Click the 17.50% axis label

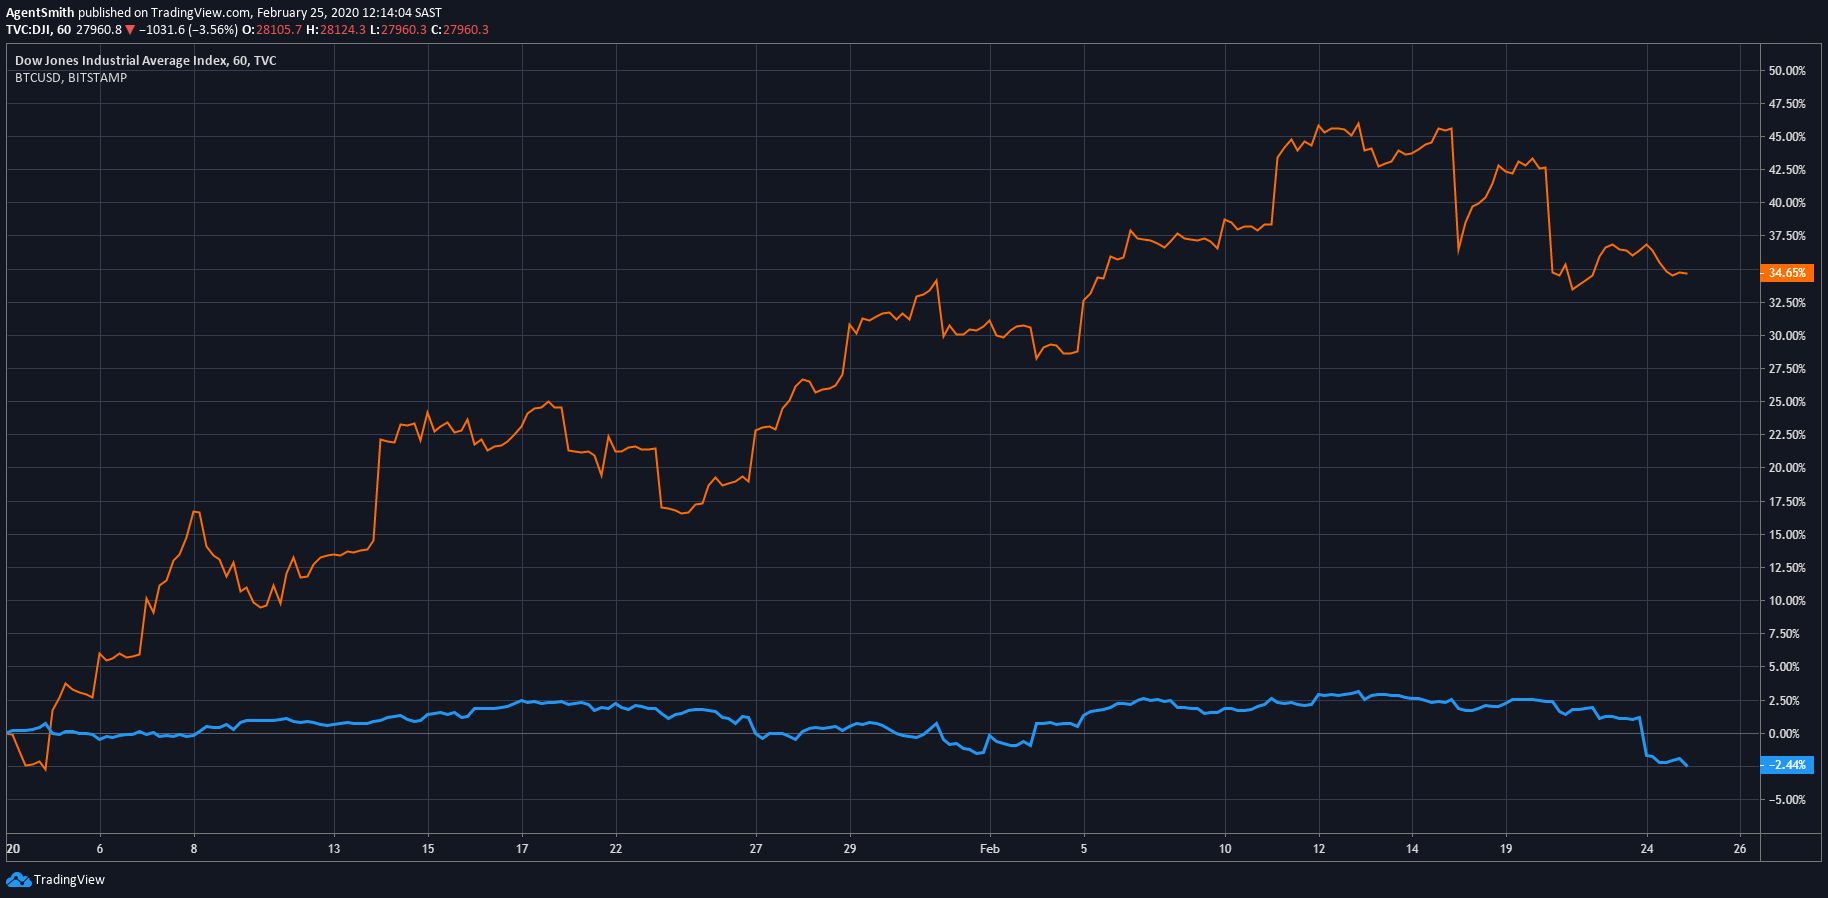[1787, 502]
